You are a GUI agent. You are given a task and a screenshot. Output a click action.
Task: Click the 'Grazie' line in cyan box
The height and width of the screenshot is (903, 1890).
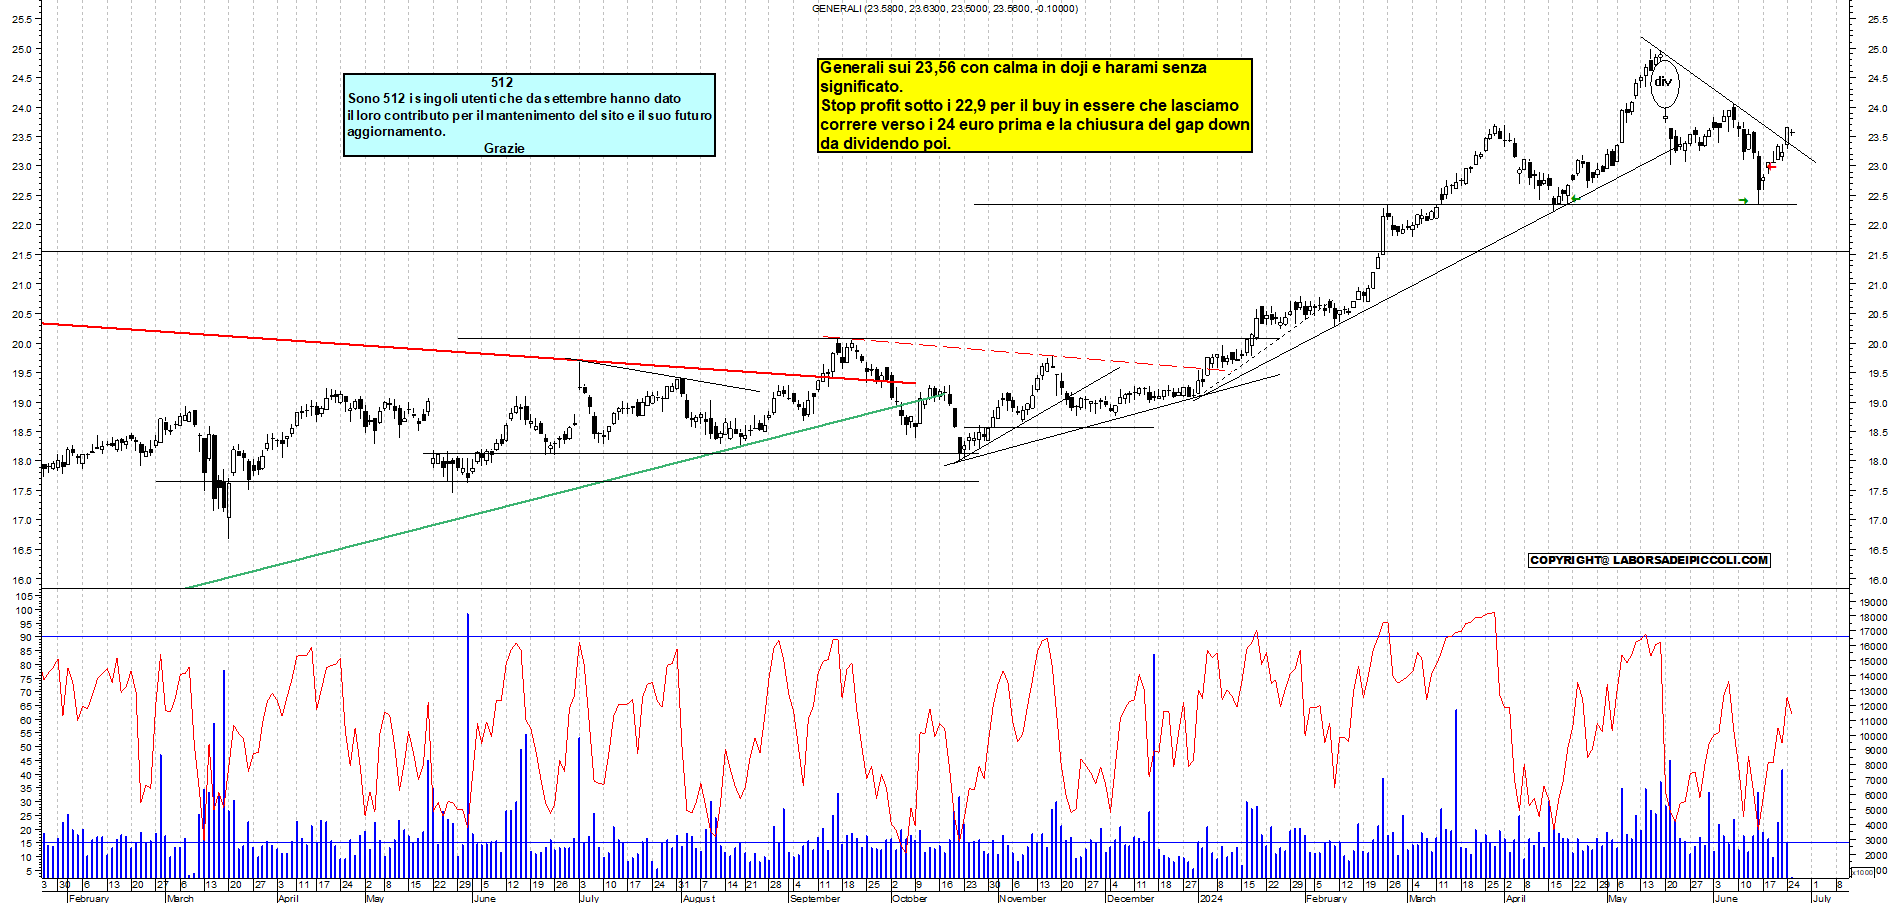tap(504, 148)
